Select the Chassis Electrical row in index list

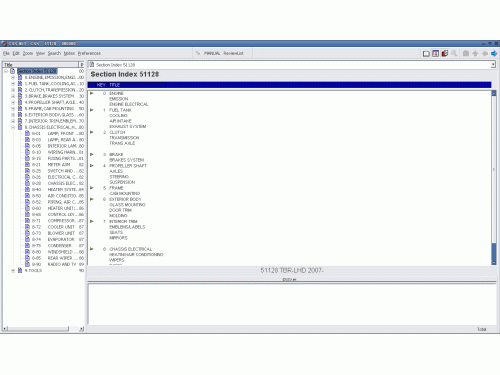coord(130,249)
